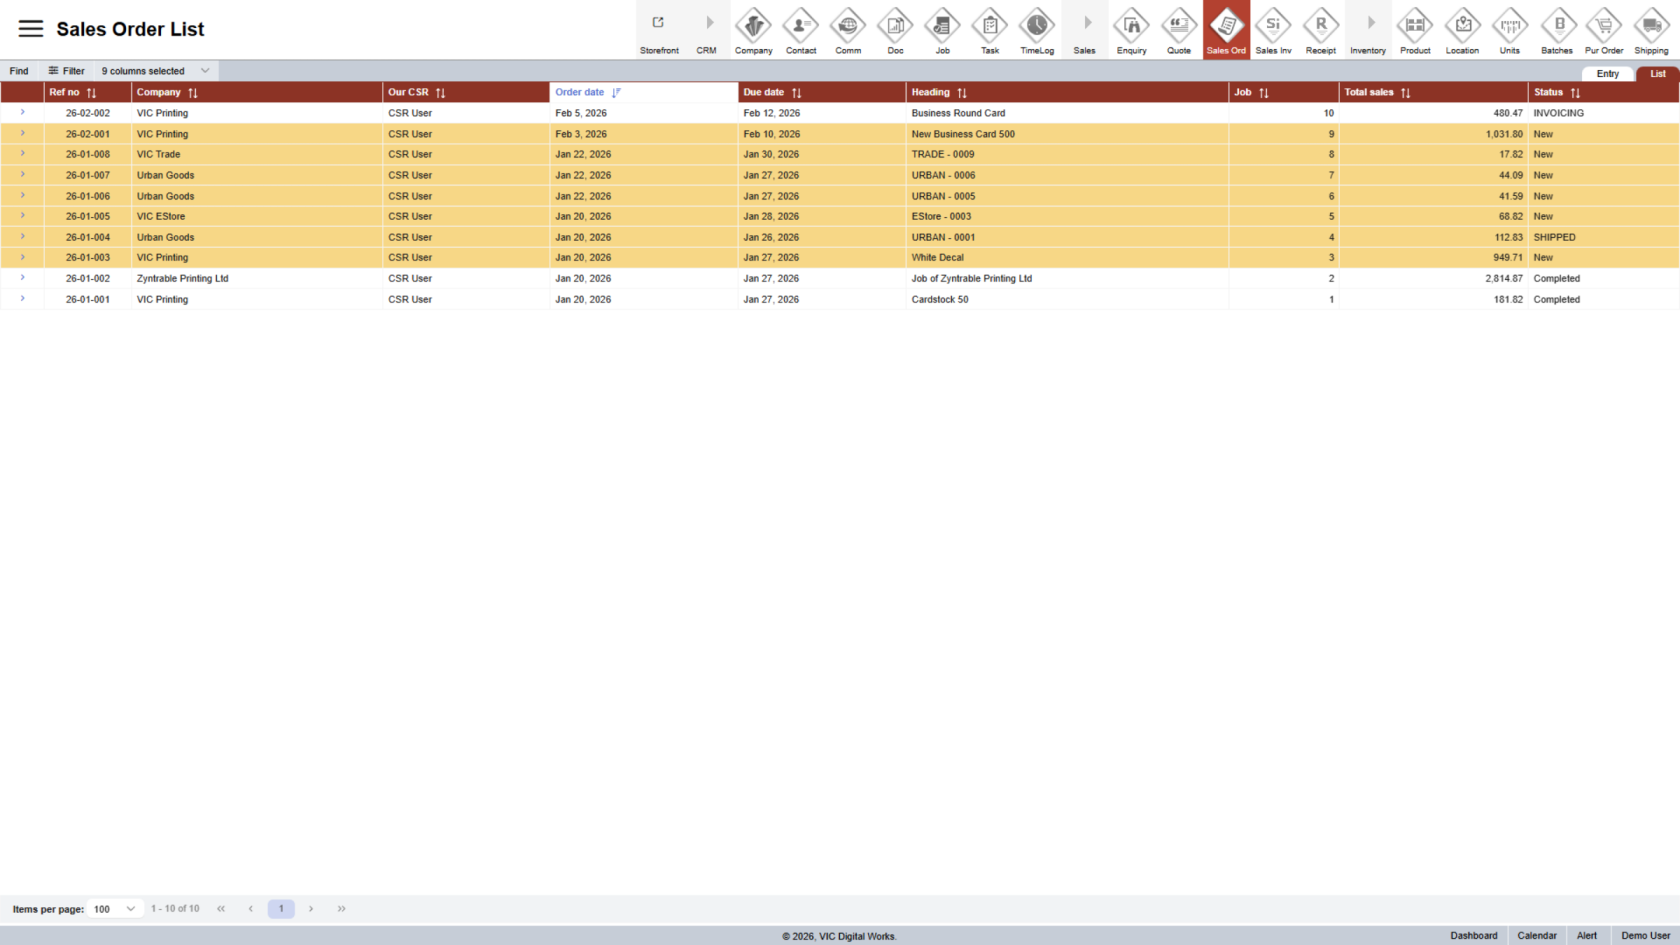Toggle sort order on Order date column
1680x945 pixels.
(x=616, y=93)
